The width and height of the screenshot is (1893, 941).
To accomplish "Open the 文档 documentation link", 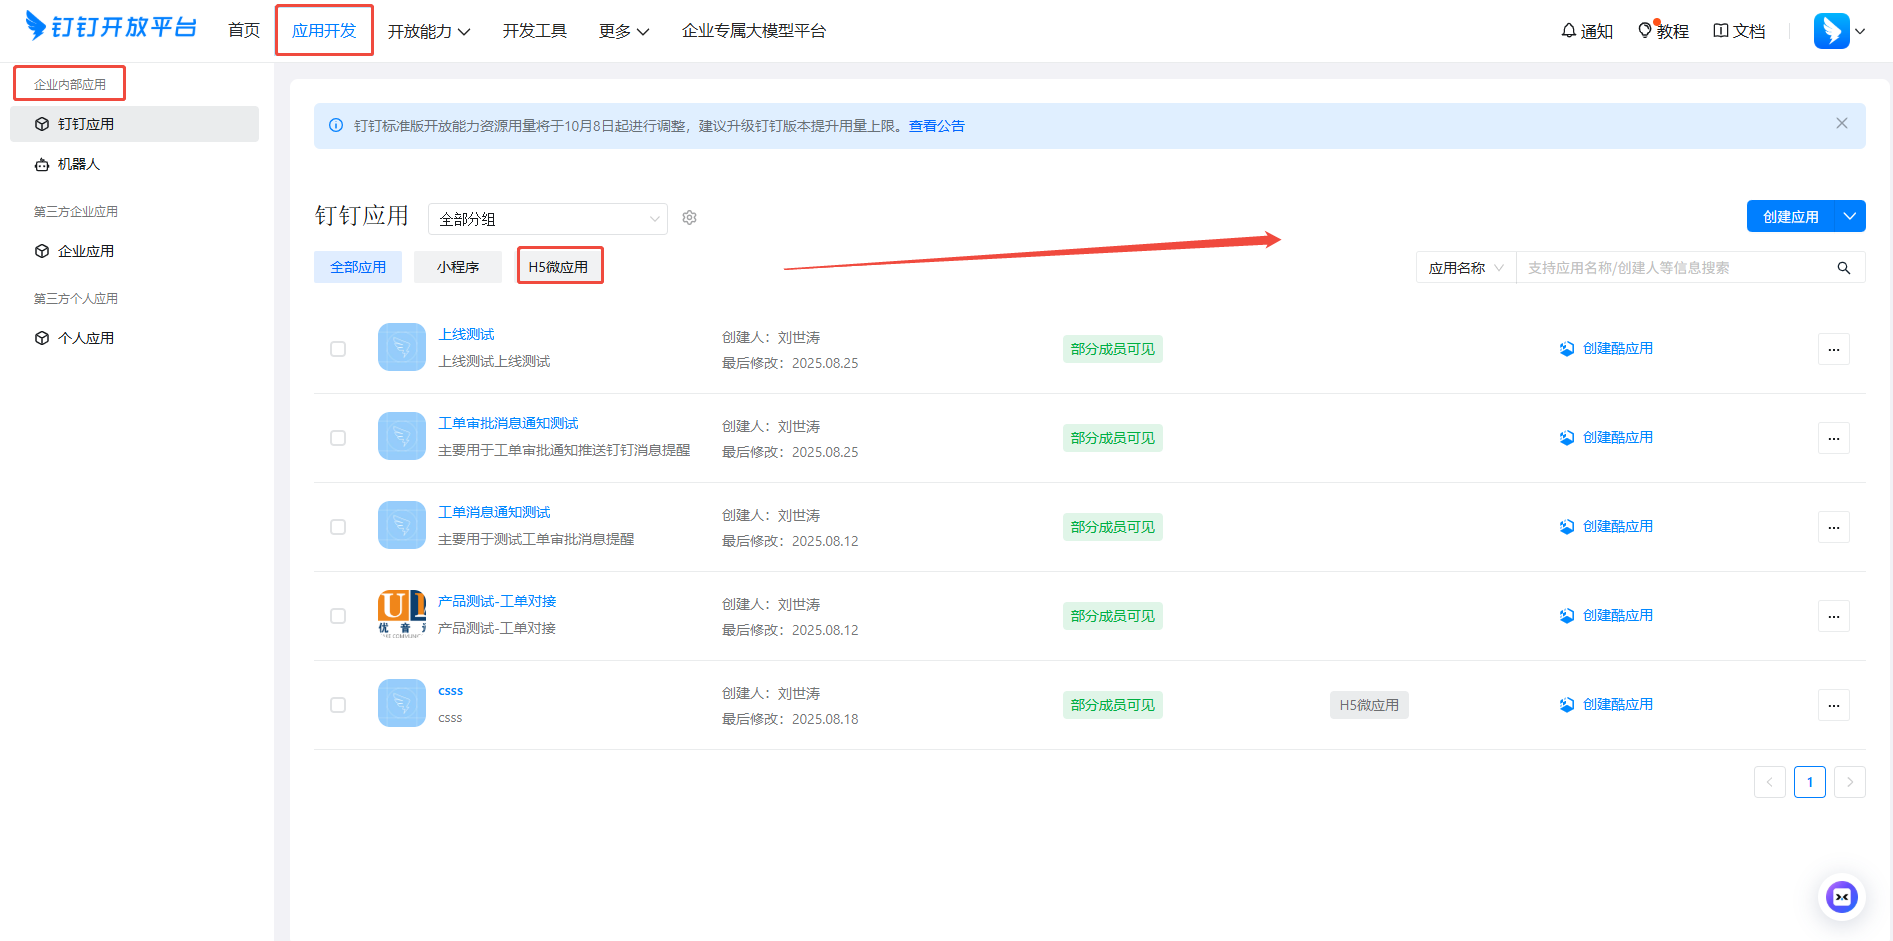I will [1739, 31].
